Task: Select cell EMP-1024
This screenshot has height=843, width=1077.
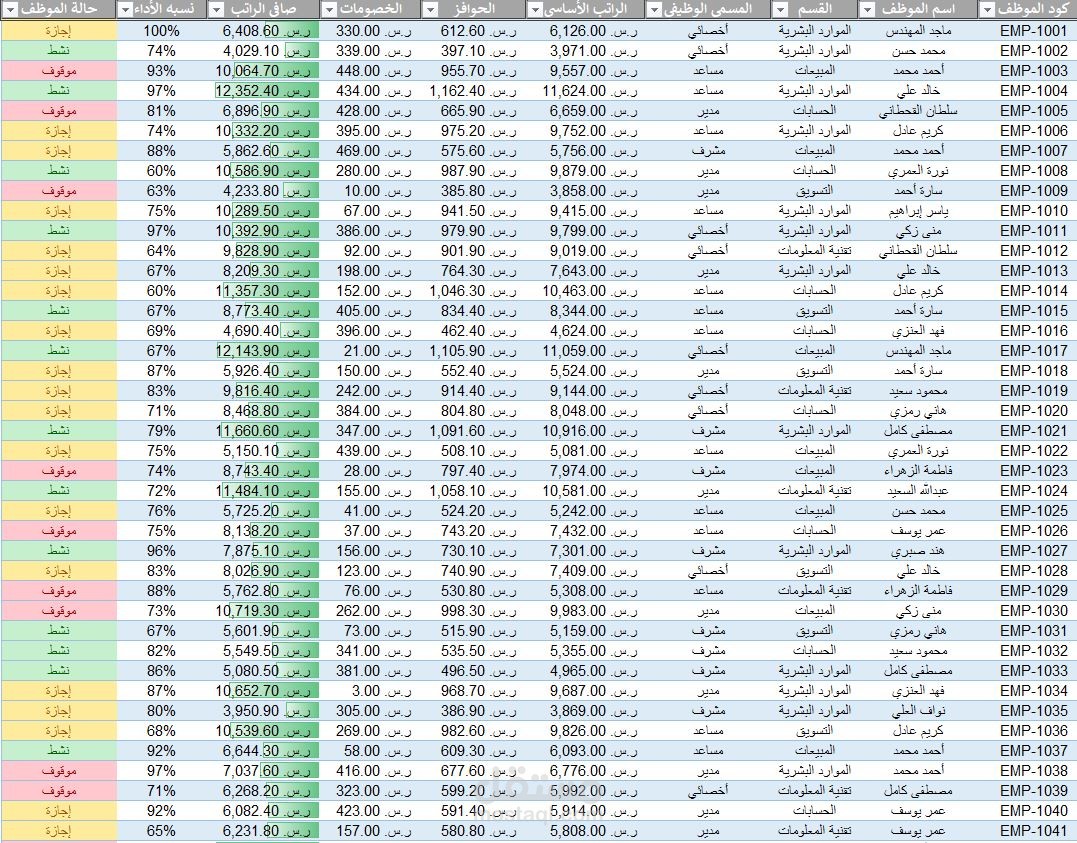Action: click(x=1027, y=491)
